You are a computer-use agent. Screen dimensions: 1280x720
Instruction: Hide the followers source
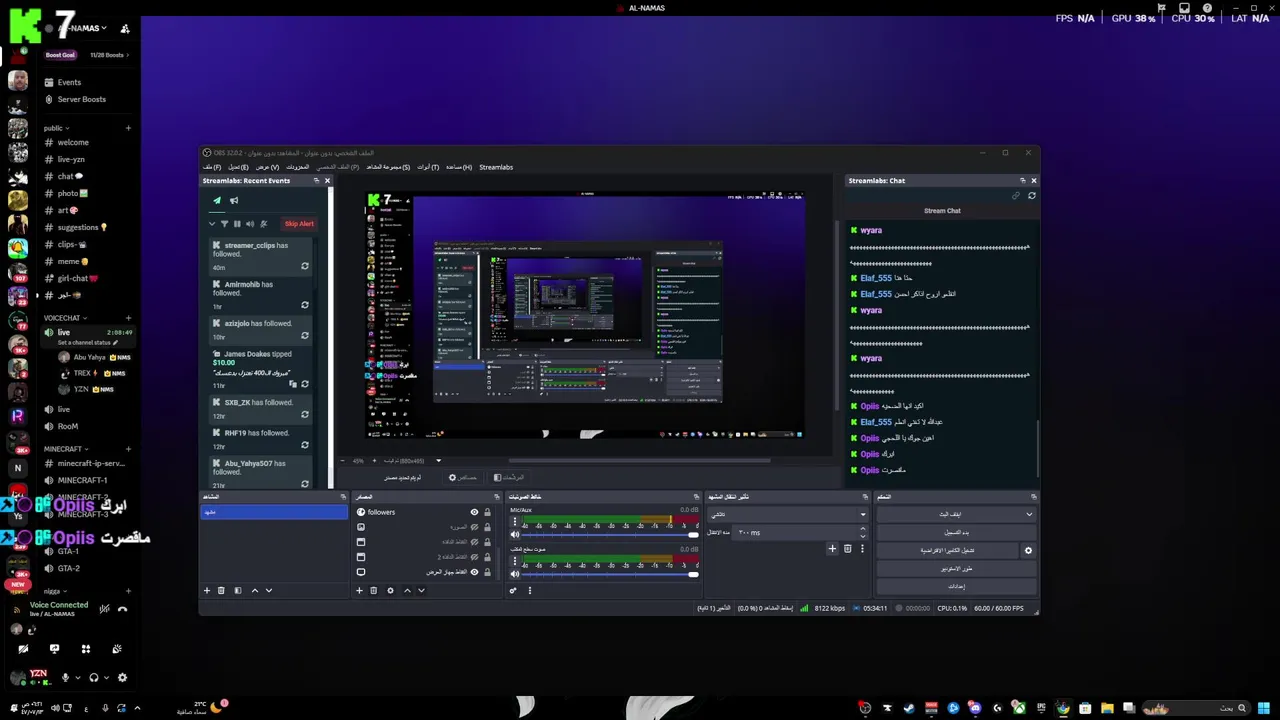475,512
